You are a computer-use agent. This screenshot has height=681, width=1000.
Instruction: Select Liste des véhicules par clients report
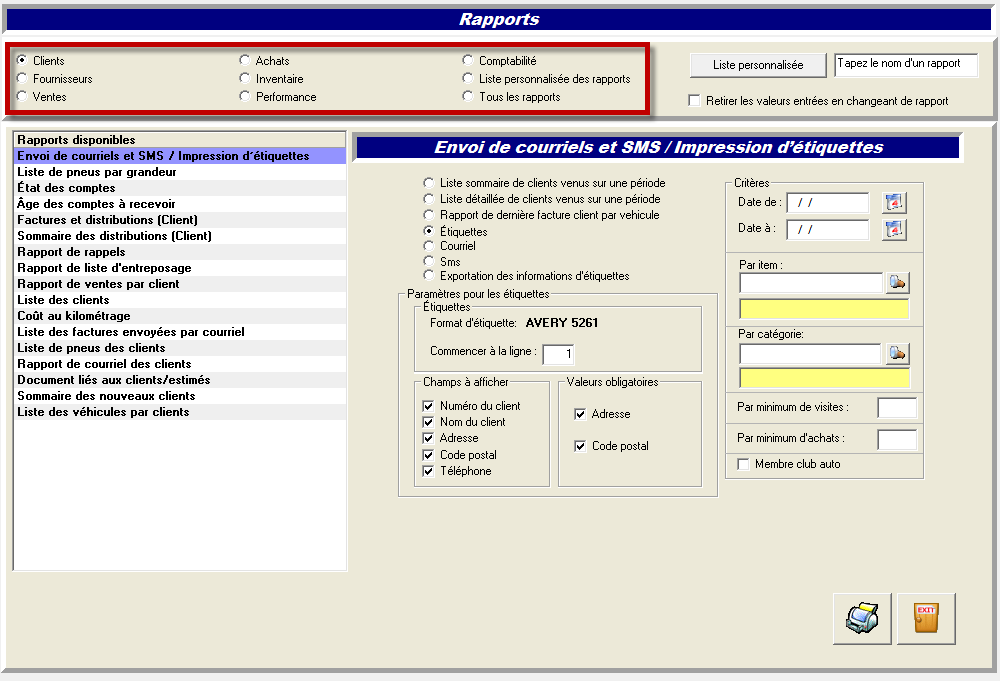click(x=180, y=412)
